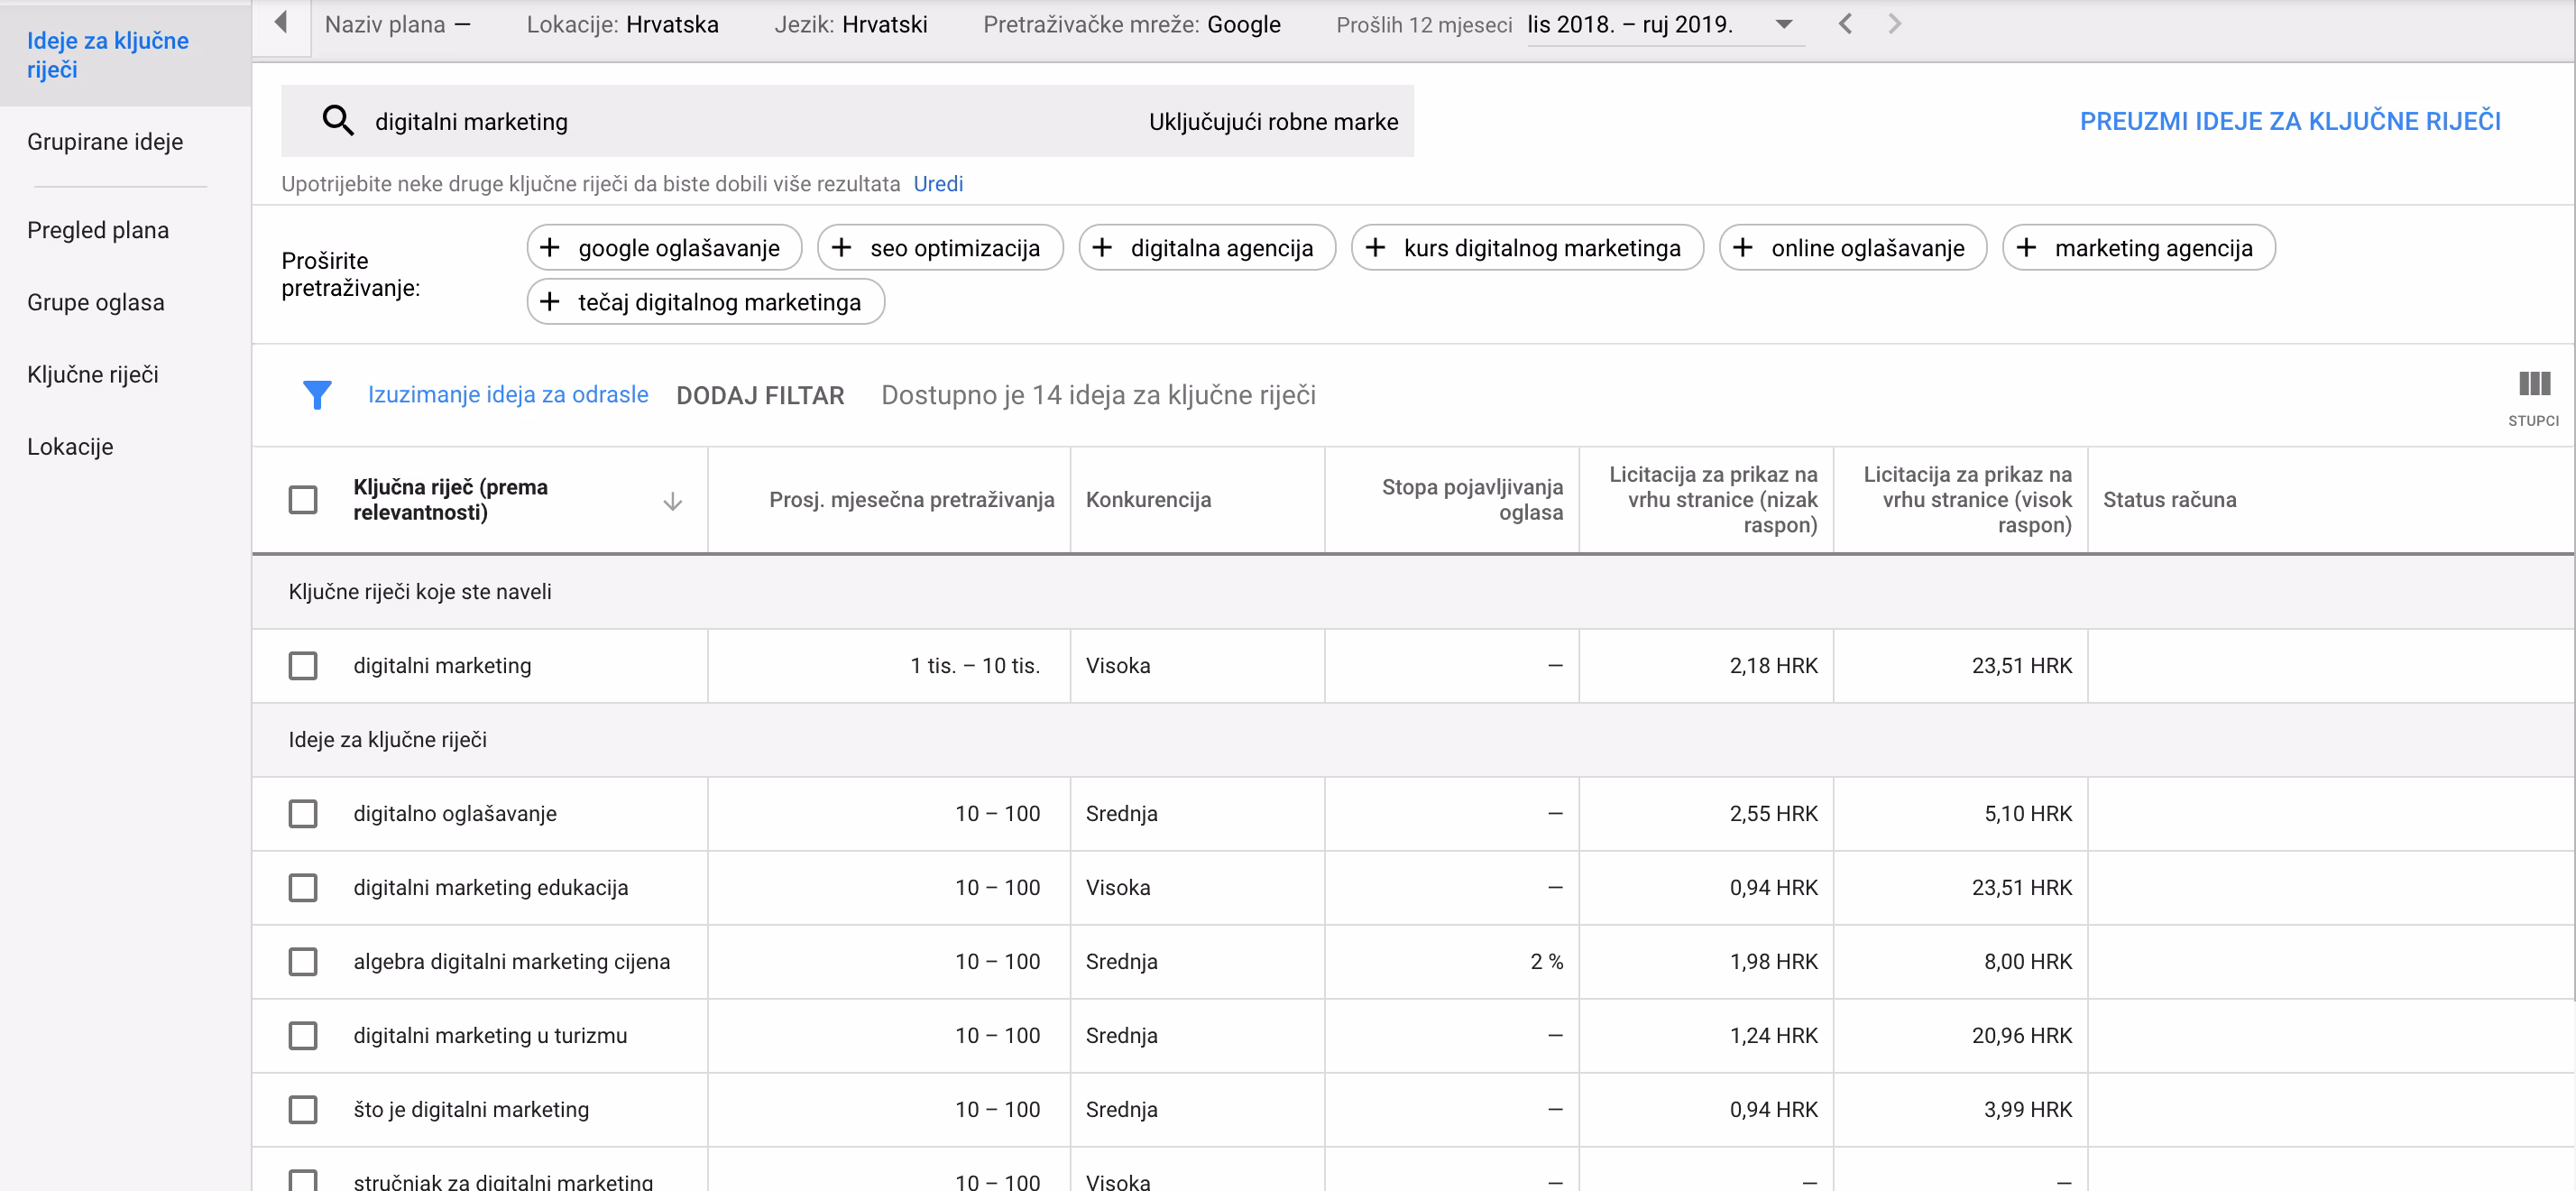
Task: Click sort arrow in Ključna riječ column
Action: click(x=672, y=501)
